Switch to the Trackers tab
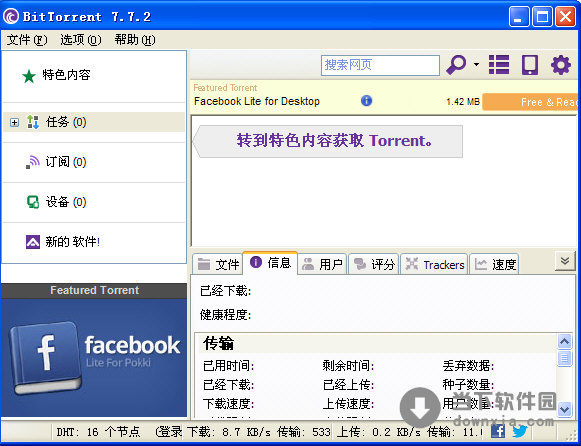Viewport: 581px width, 446px height. click(435, 264)
